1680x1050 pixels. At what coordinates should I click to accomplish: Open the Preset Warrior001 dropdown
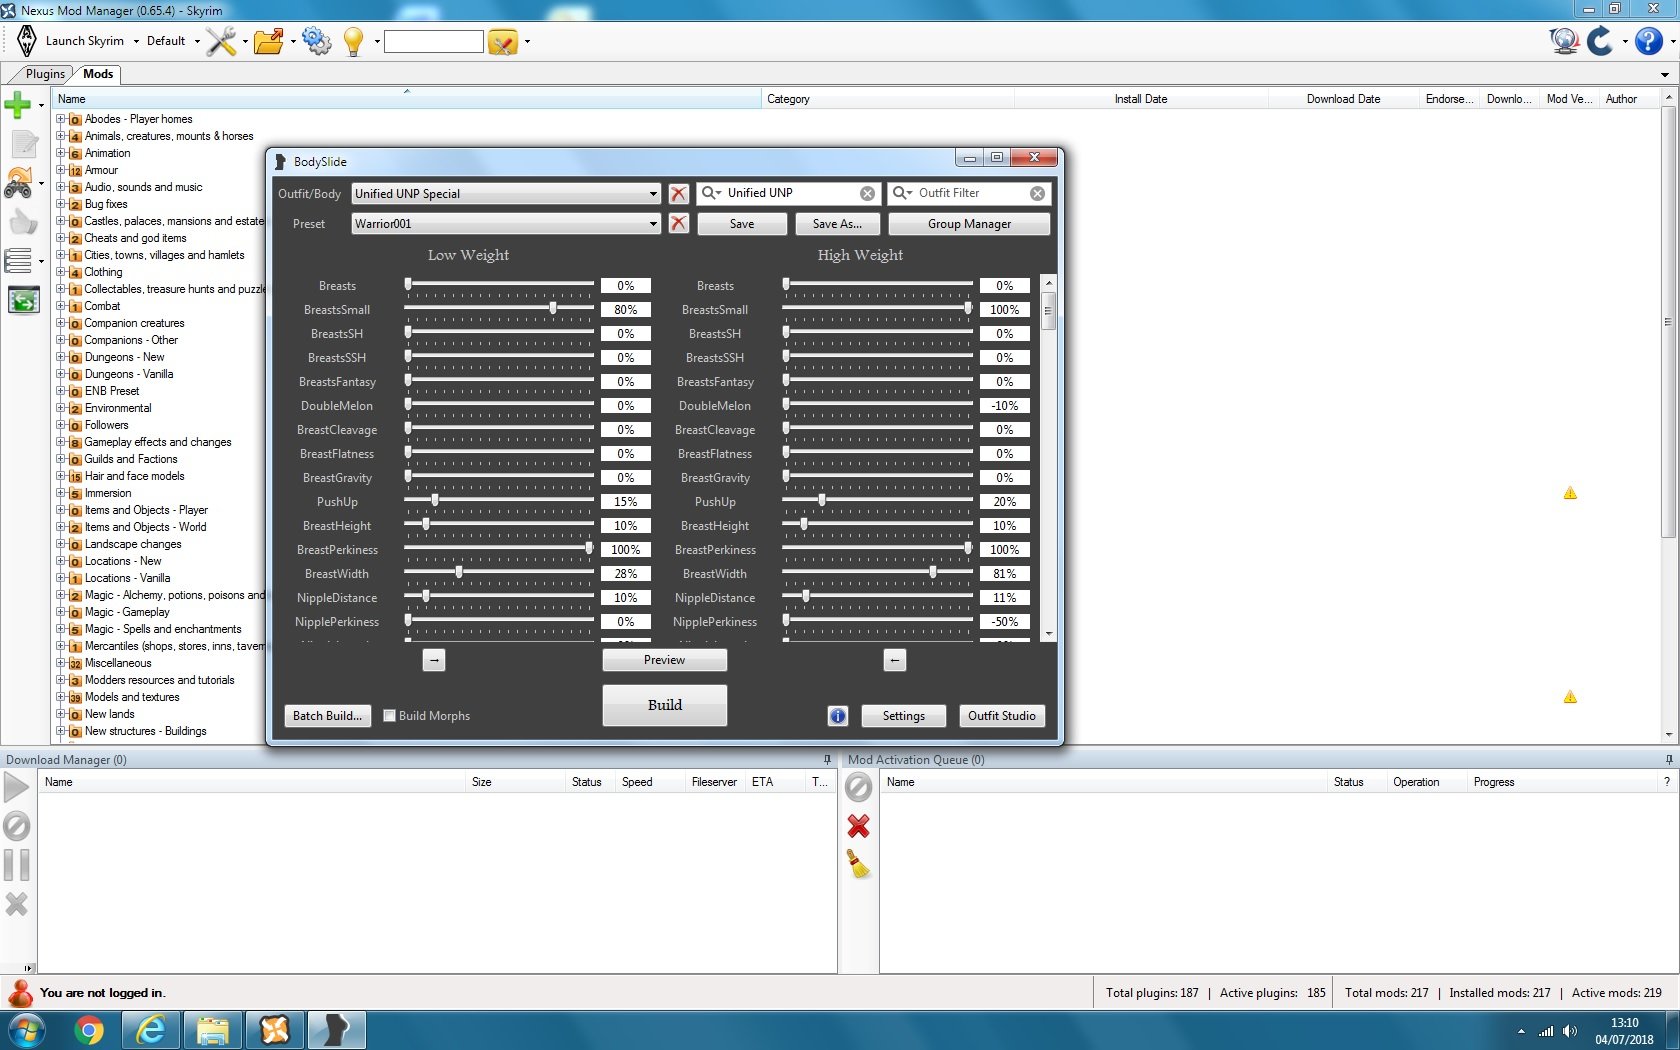[653, 224]
